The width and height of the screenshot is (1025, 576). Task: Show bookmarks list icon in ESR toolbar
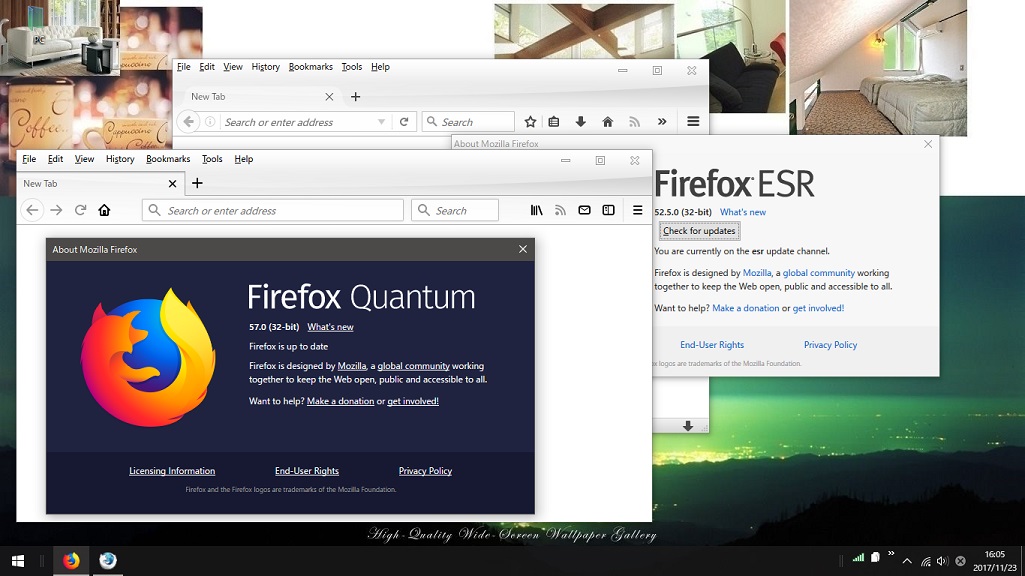tap(554, 122)
